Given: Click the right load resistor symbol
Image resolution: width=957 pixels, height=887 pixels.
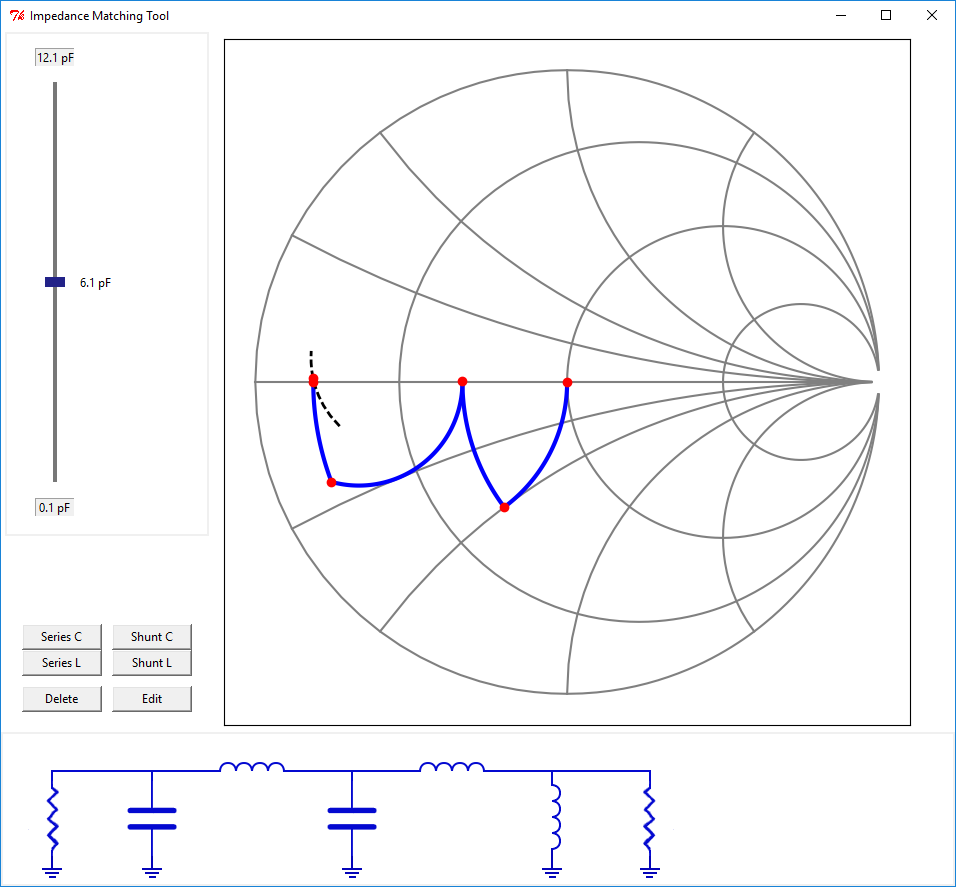Looking at the screenshot, I should coord(649,818).
